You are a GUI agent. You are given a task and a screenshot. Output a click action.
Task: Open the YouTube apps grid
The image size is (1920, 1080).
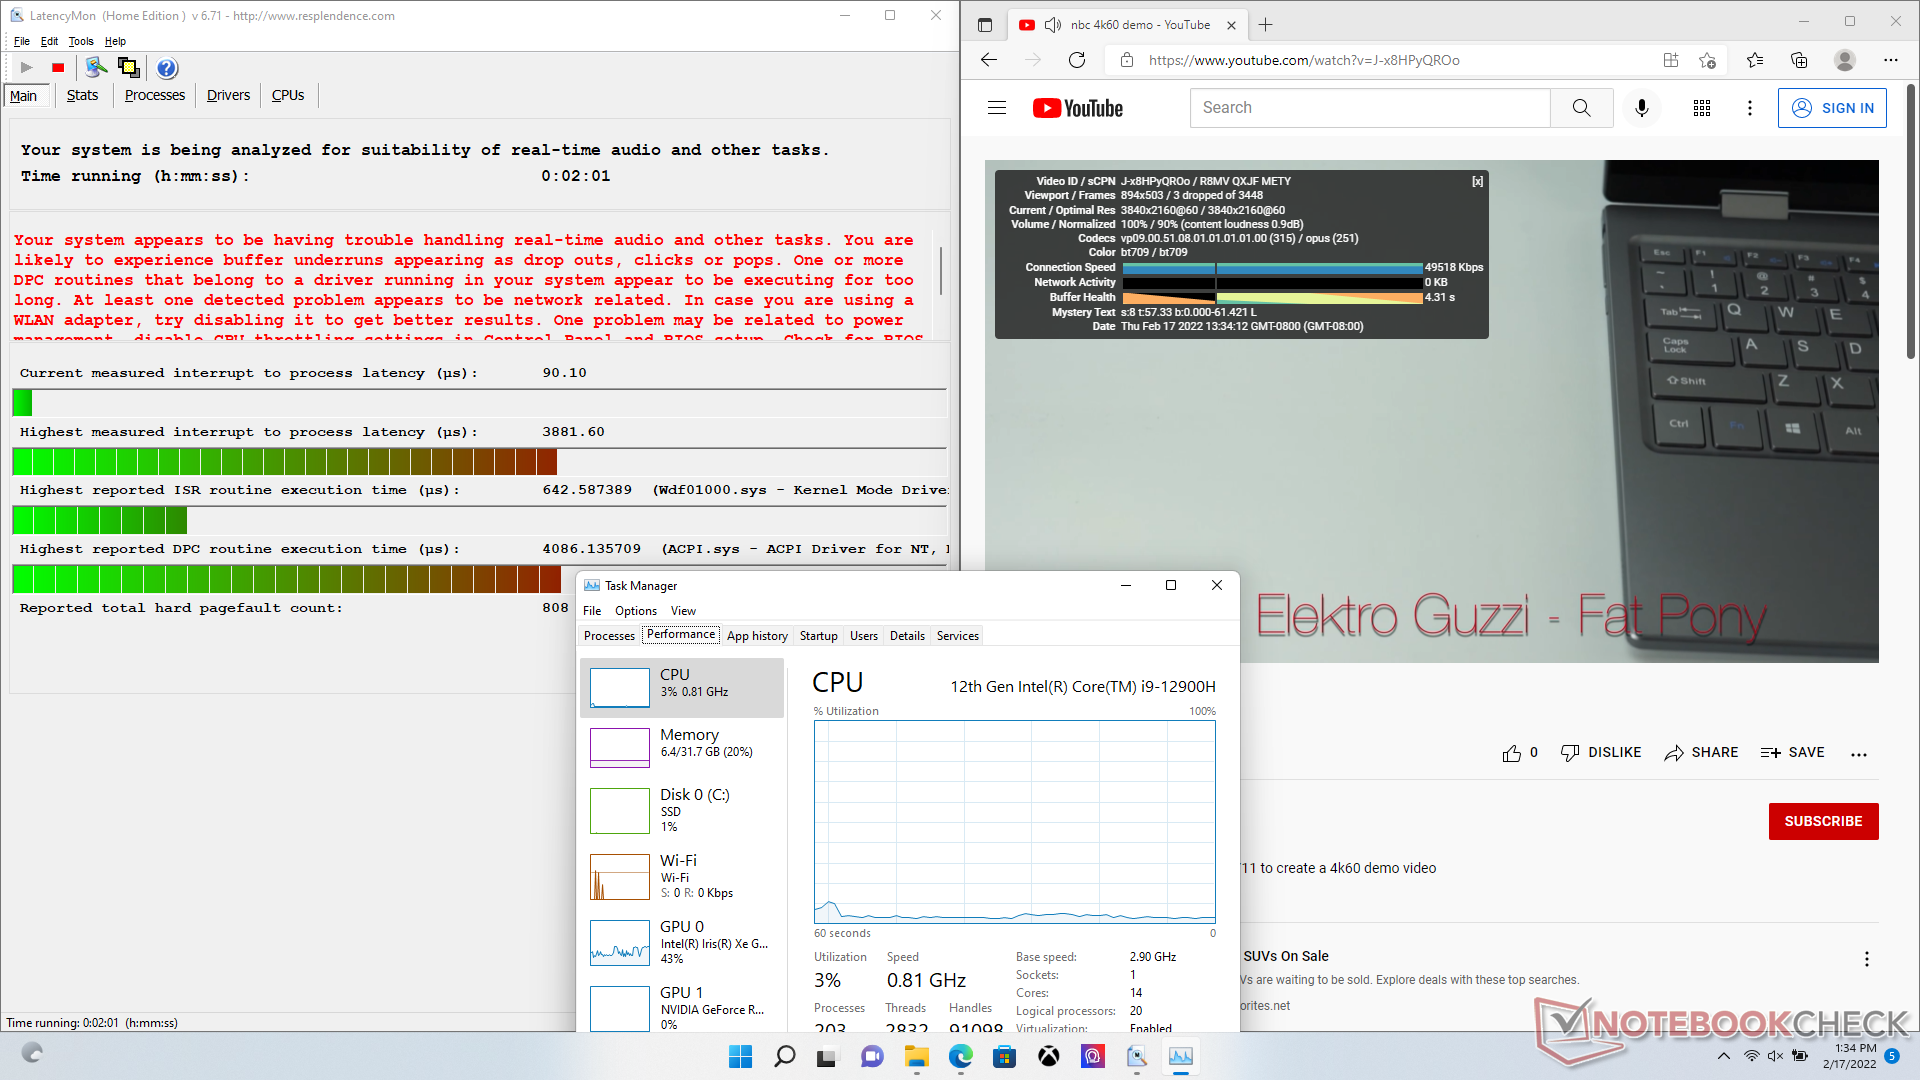coord(1702,108)
